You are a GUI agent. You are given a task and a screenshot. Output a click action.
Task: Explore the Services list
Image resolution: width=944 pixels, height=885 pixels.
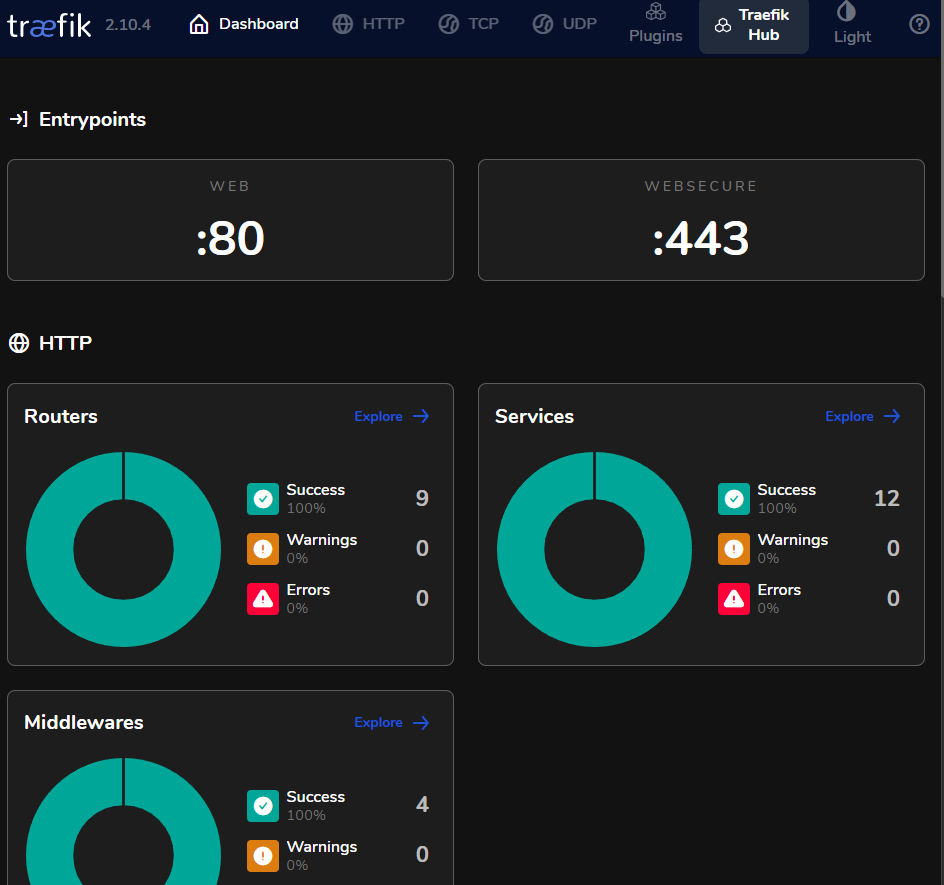pyautogui.click(x=862, y=416)
